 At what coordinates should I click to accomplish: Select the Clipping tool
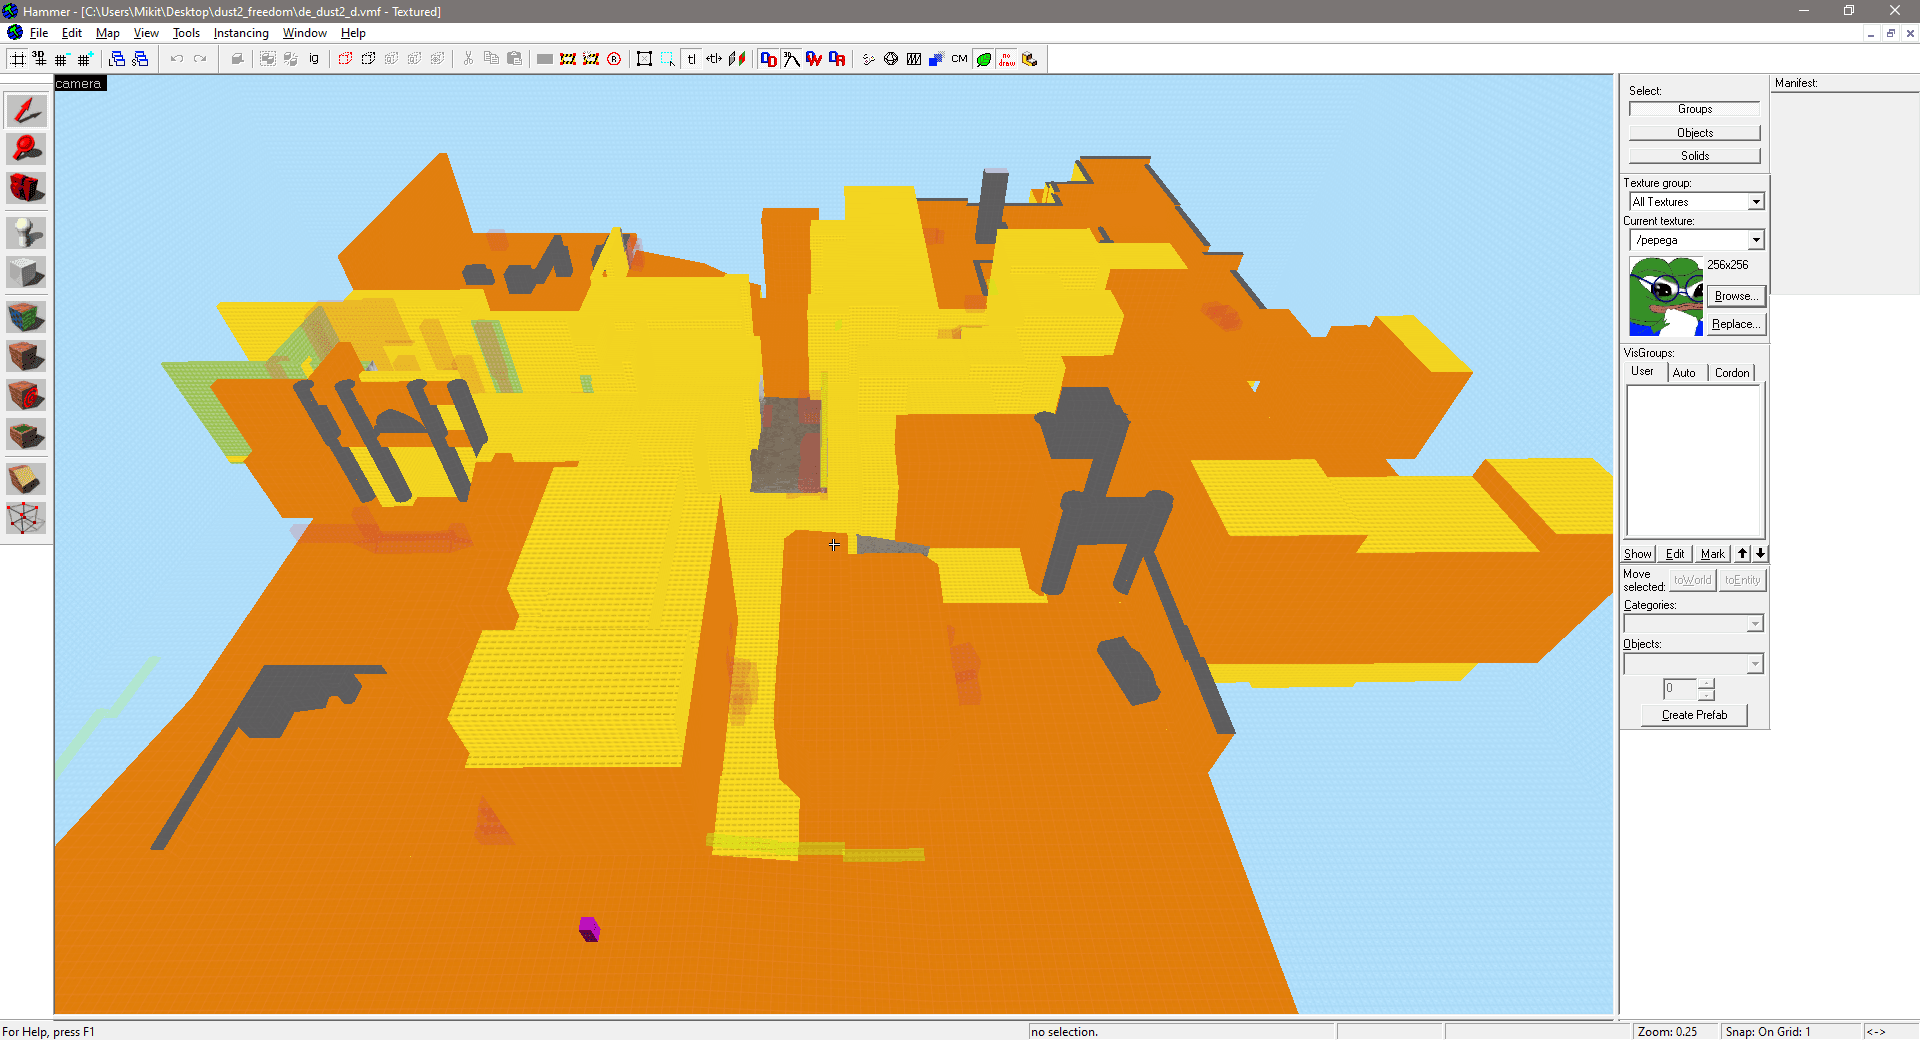pos(26,479)
